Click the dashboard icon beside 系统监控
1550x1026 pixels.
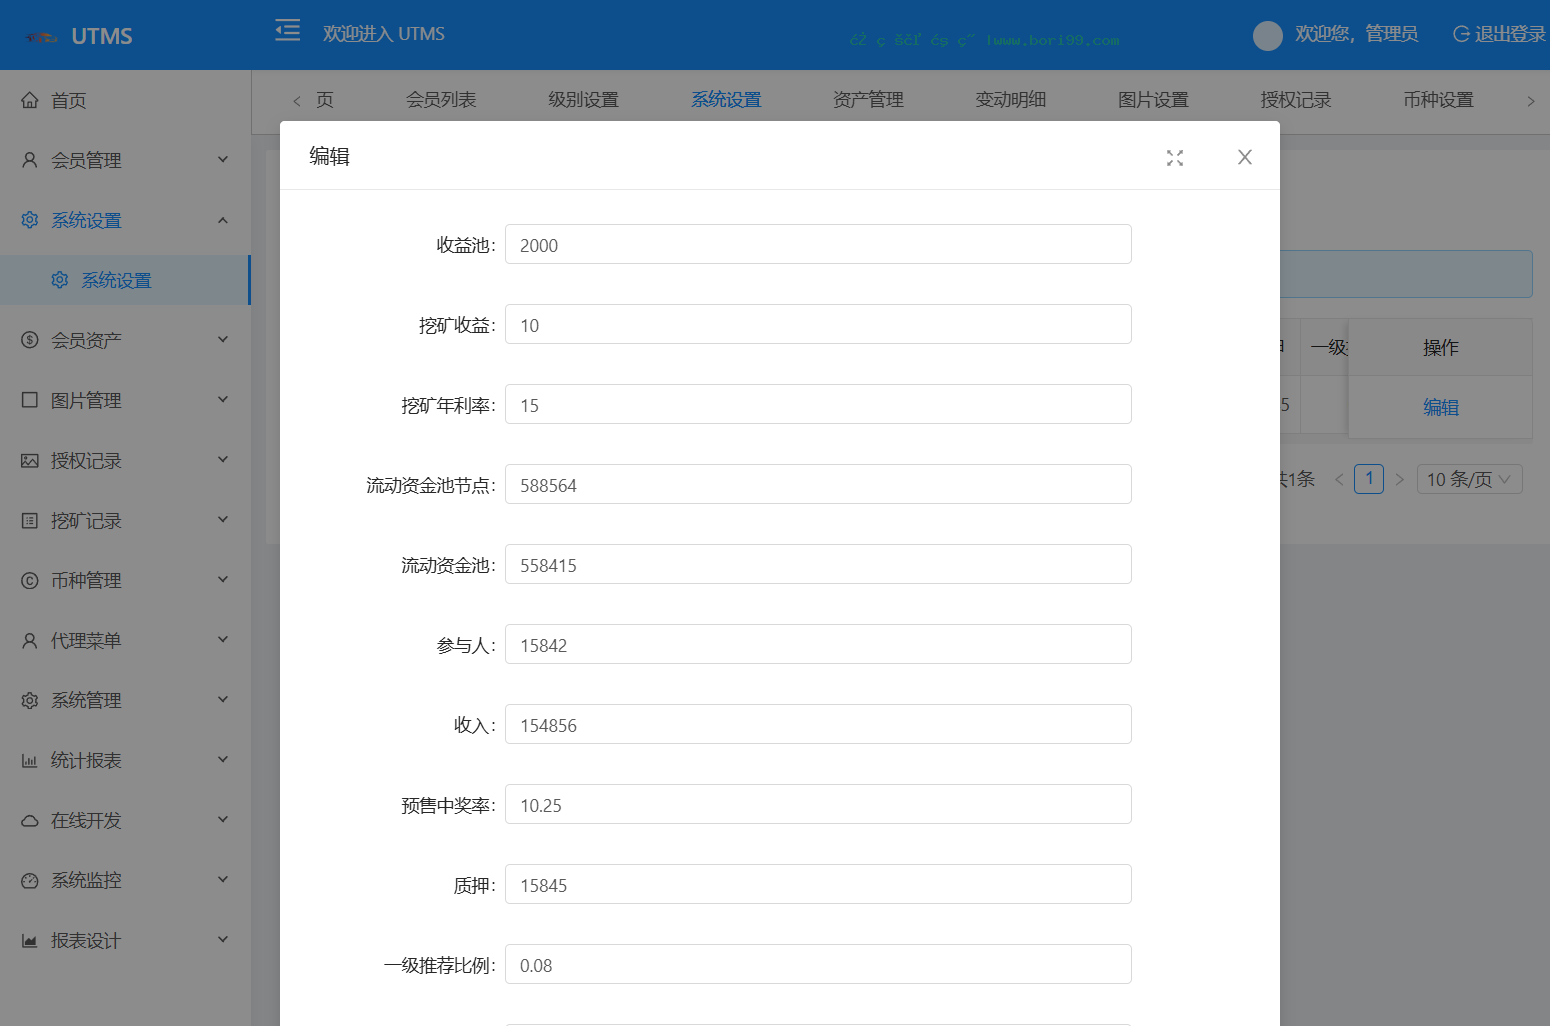tap(30, 880)
